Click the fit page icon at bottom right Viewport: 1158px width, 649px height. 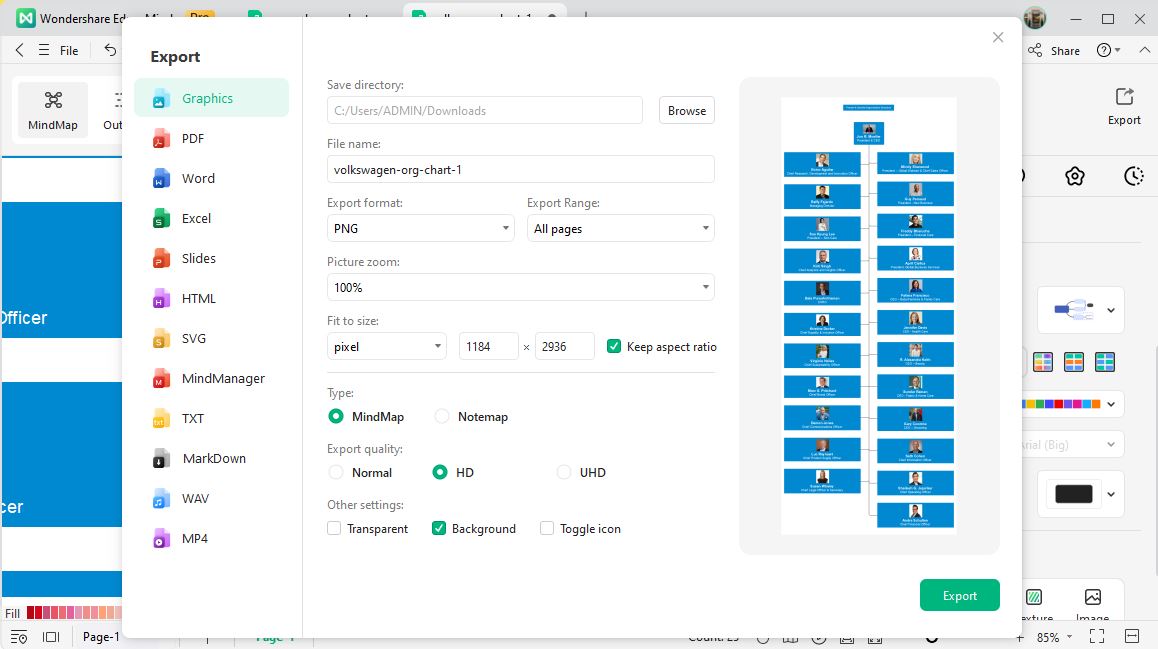point(1131,636)
